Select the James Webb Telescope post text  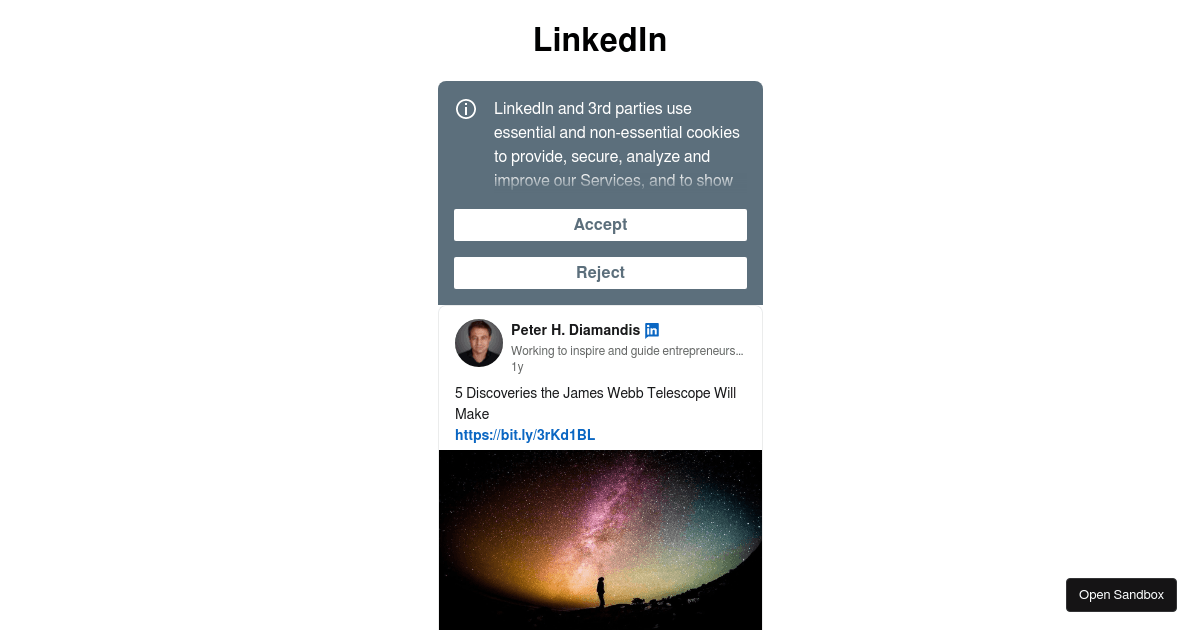(x=595, y=393)
